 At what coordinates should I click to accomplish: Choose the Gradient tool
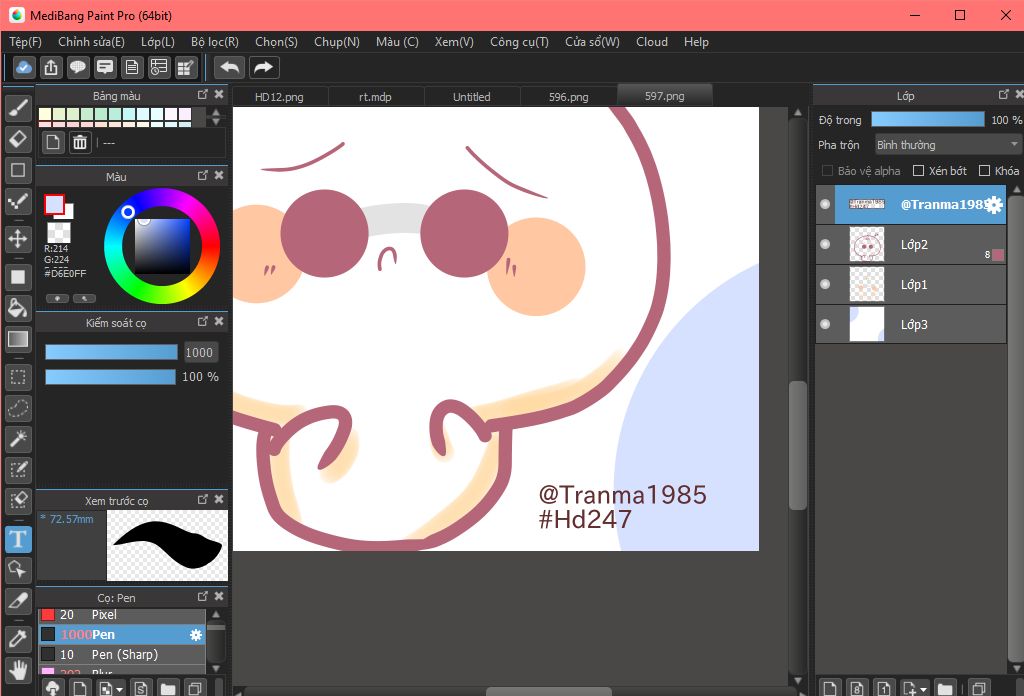coord(18,338)
